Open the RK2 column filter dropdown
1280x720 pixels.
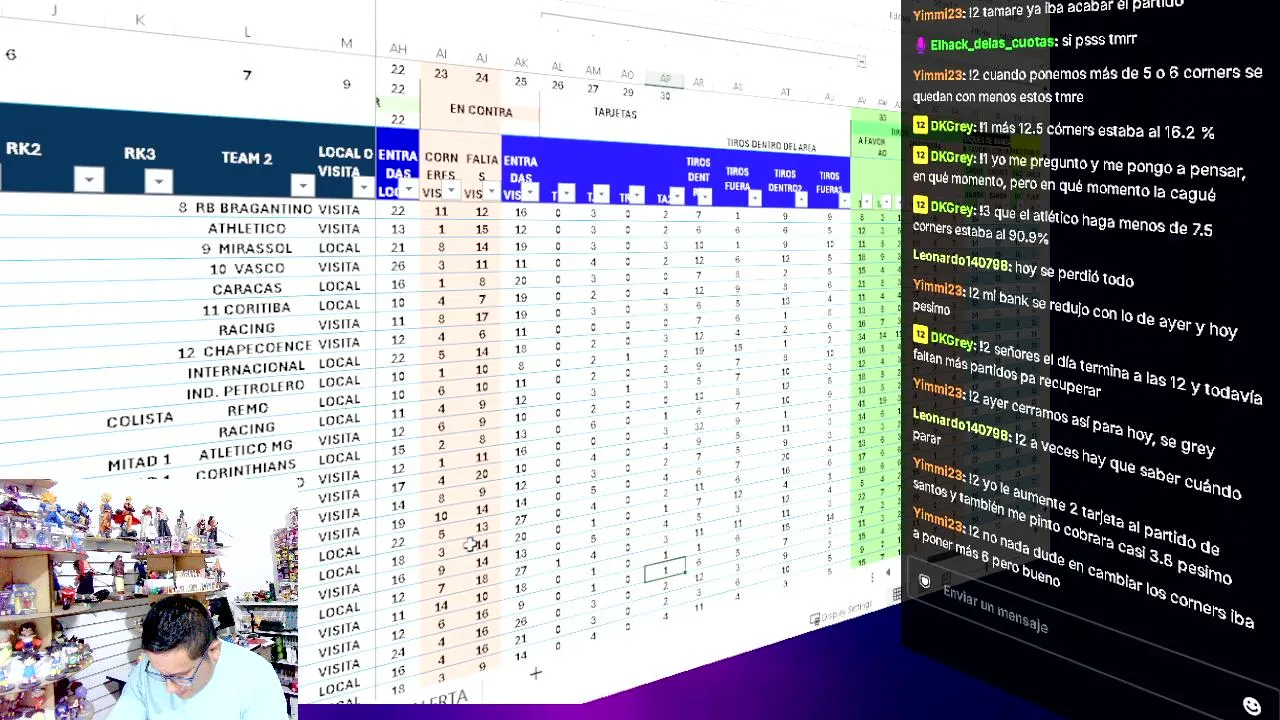[x=89, y=180]
